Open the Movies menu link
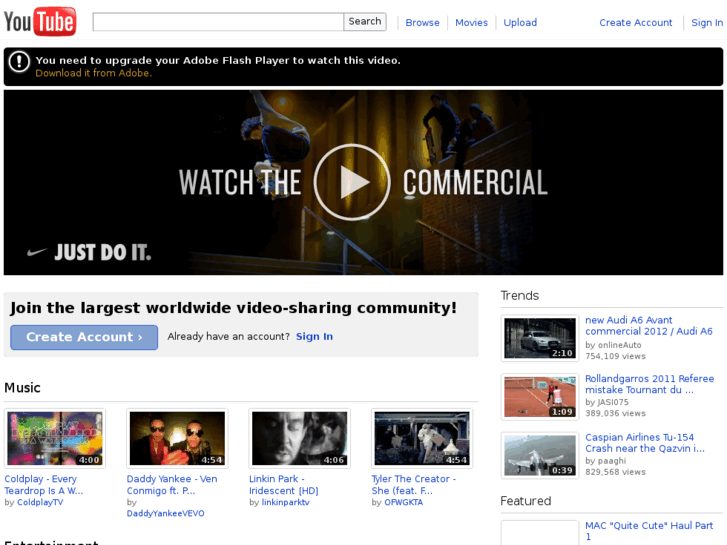Image resolution: width=727 pixels, height=545 pixels. point(471,23)
